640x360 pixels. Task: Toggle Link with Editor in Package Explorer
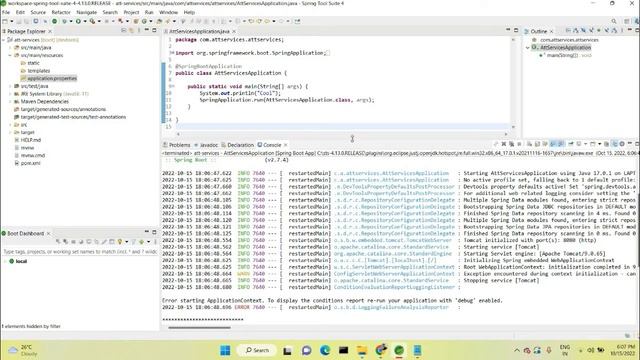point(132,30)
